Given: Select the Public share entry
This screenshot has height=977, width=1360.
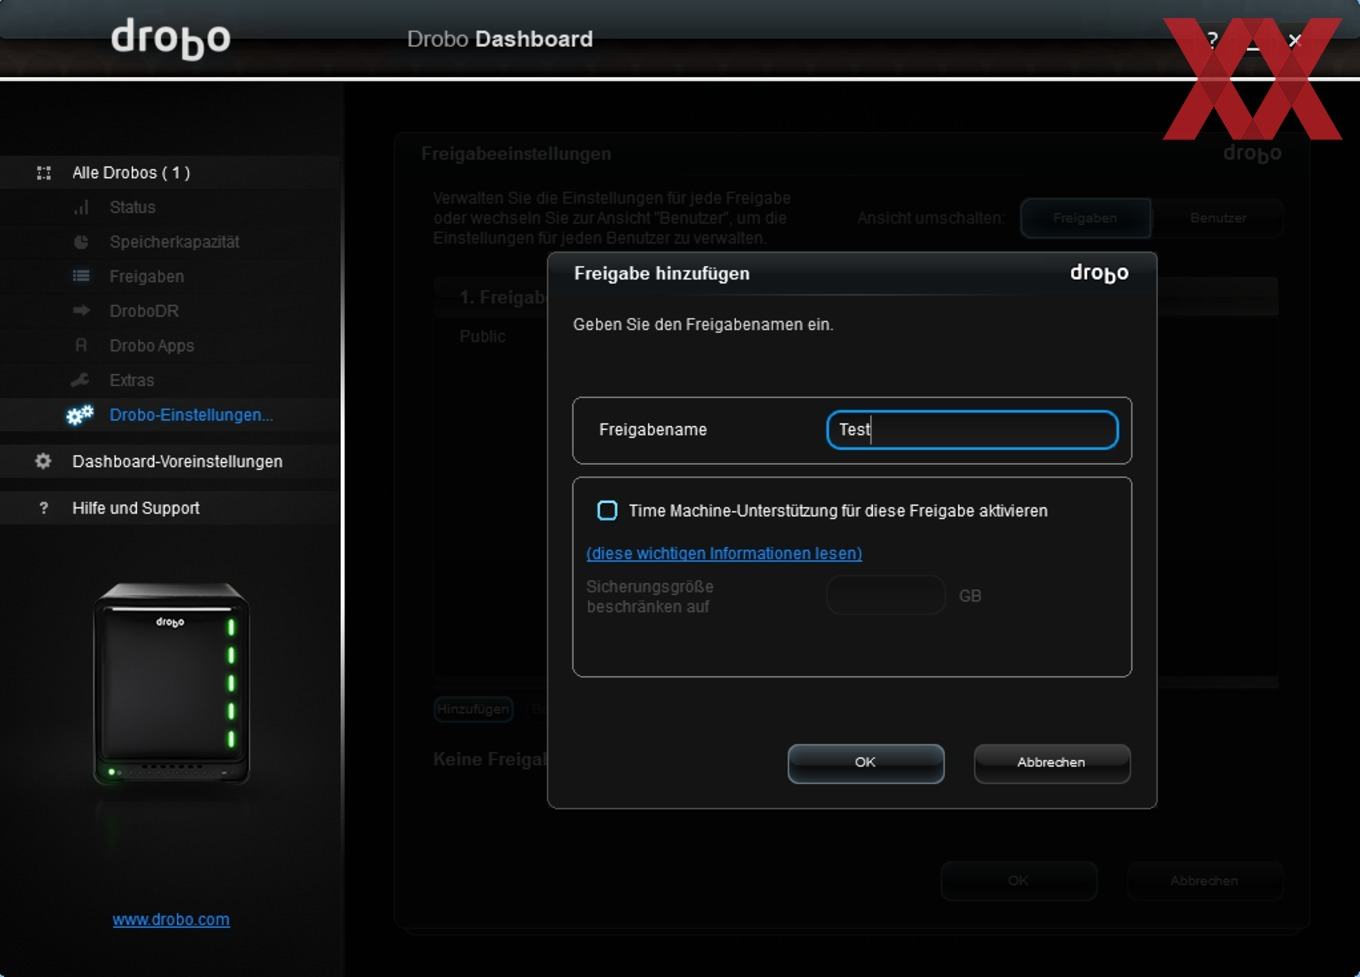Looking at the screenshot, I should [x=483, y=336].
